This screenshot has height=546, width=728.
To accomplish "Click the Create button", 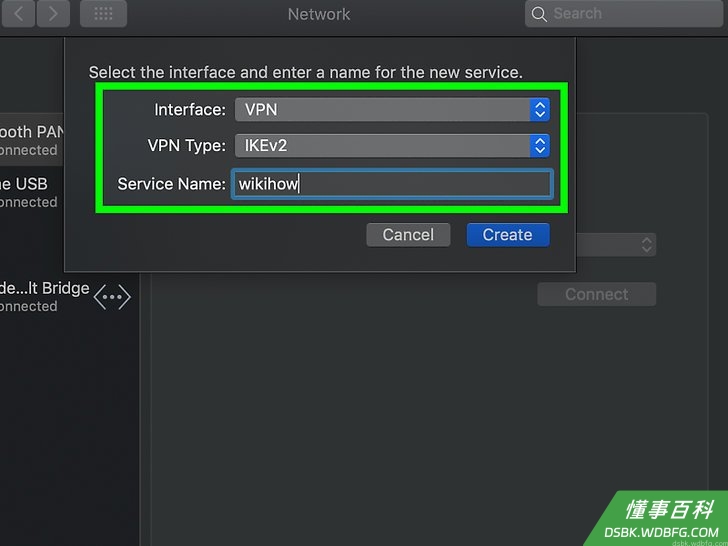I will 508,235.
